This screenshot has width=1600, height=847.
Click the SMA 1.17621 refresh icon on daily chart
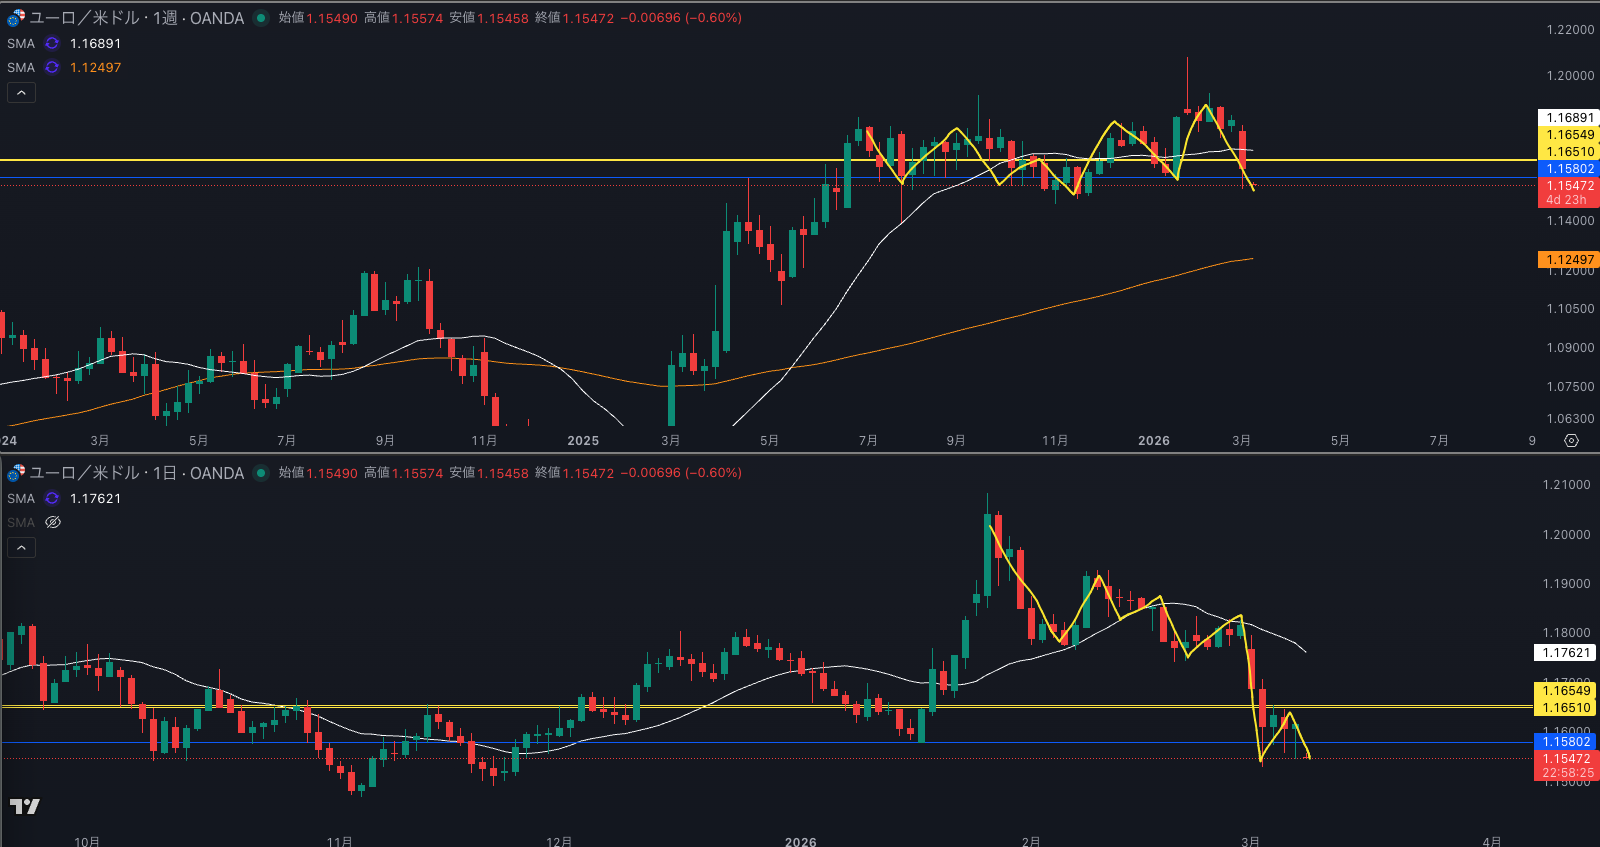(52, 499)
